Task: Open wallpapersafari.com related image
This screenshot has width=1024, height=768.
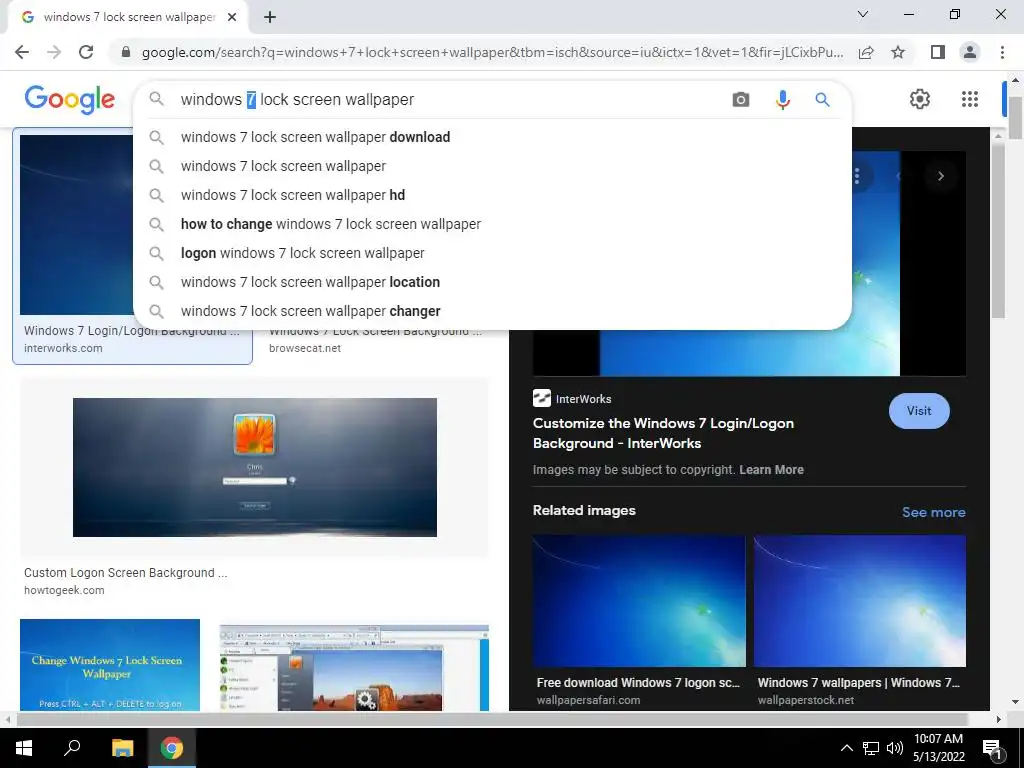Action: [x=639, y=601]
